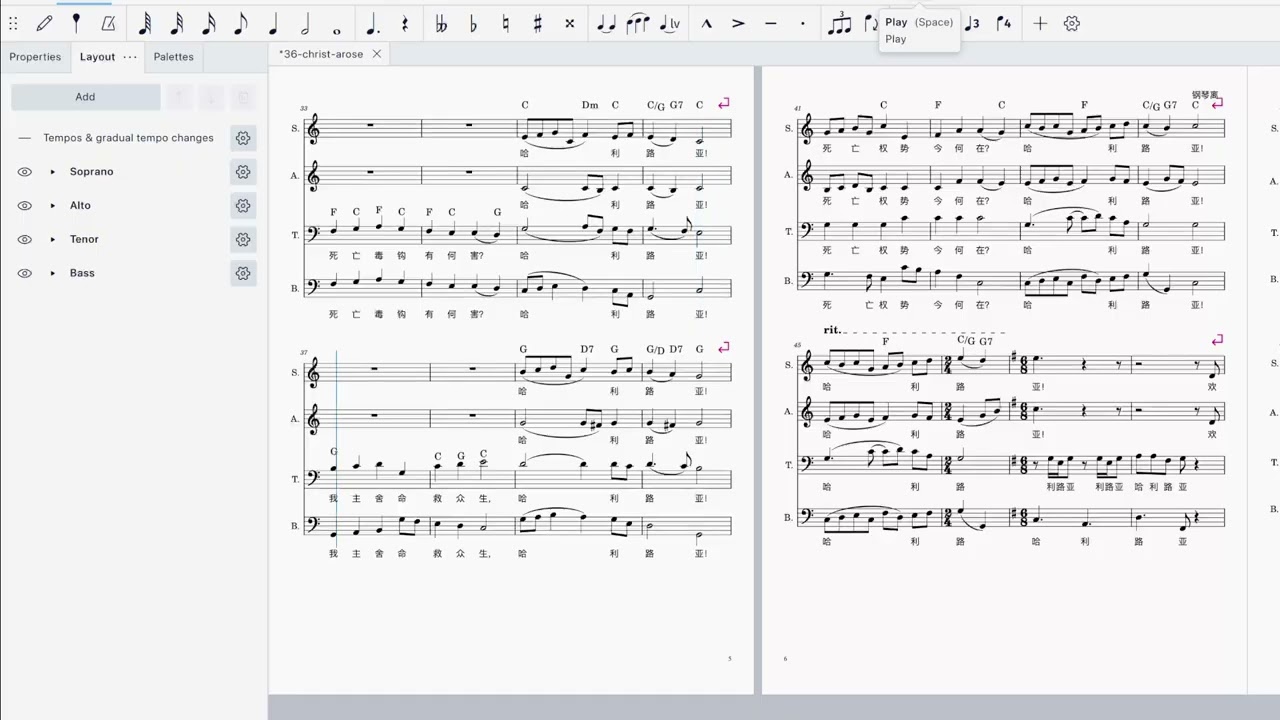The image size is (1280, 720).
Task: Hide the Bass instrument
Action: click(x=24, y=273)
